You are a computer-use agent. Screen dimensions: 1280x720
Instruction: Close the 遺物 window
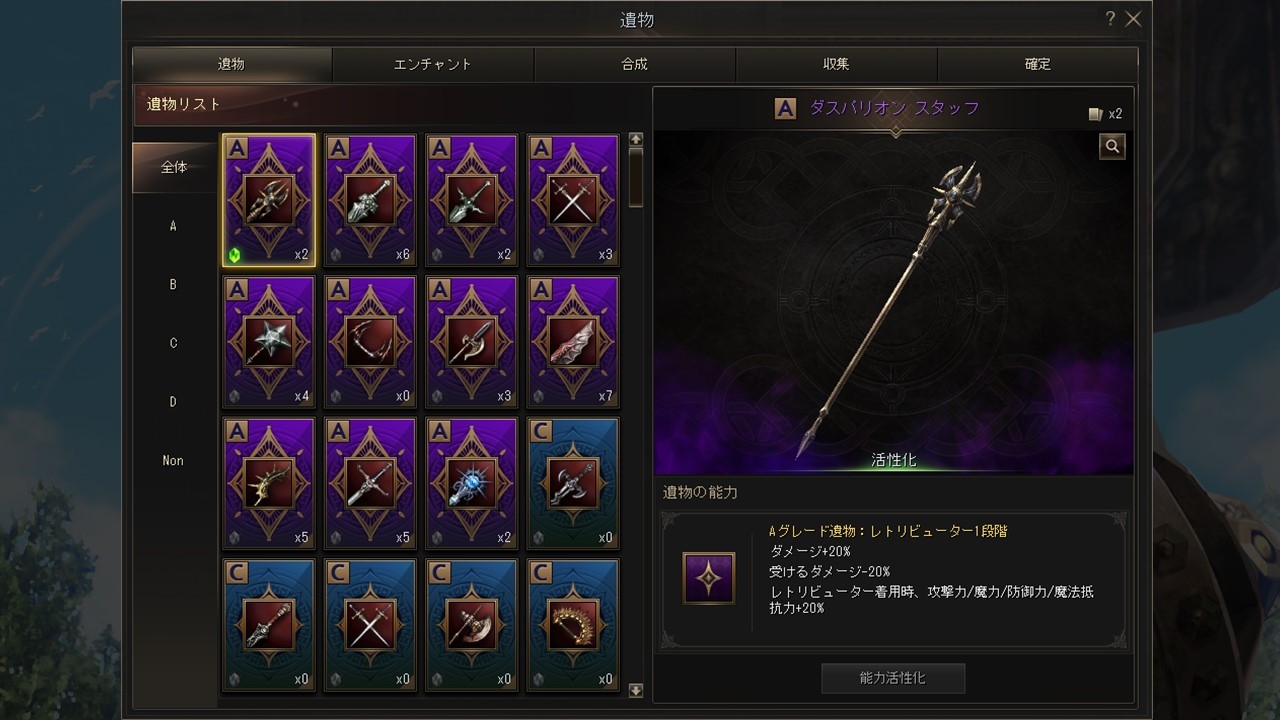(x=1133, y=19)
